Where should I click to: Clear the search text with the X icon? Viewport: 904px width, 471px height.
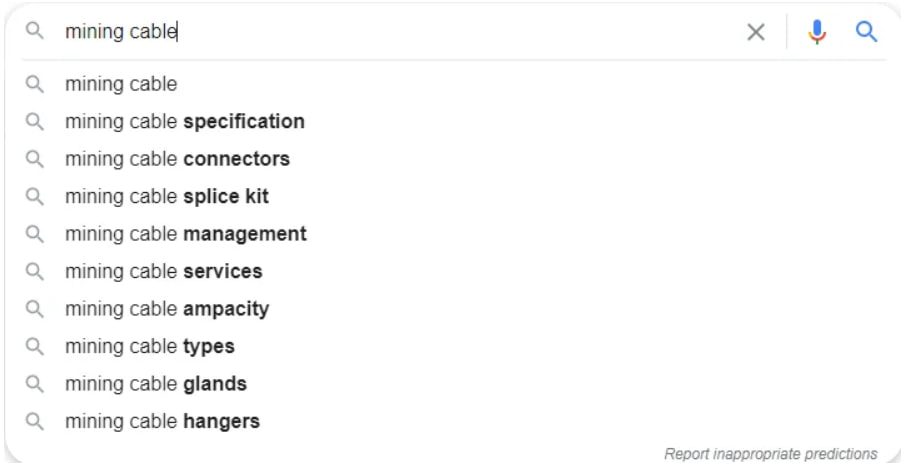click(x=756, y=32)
